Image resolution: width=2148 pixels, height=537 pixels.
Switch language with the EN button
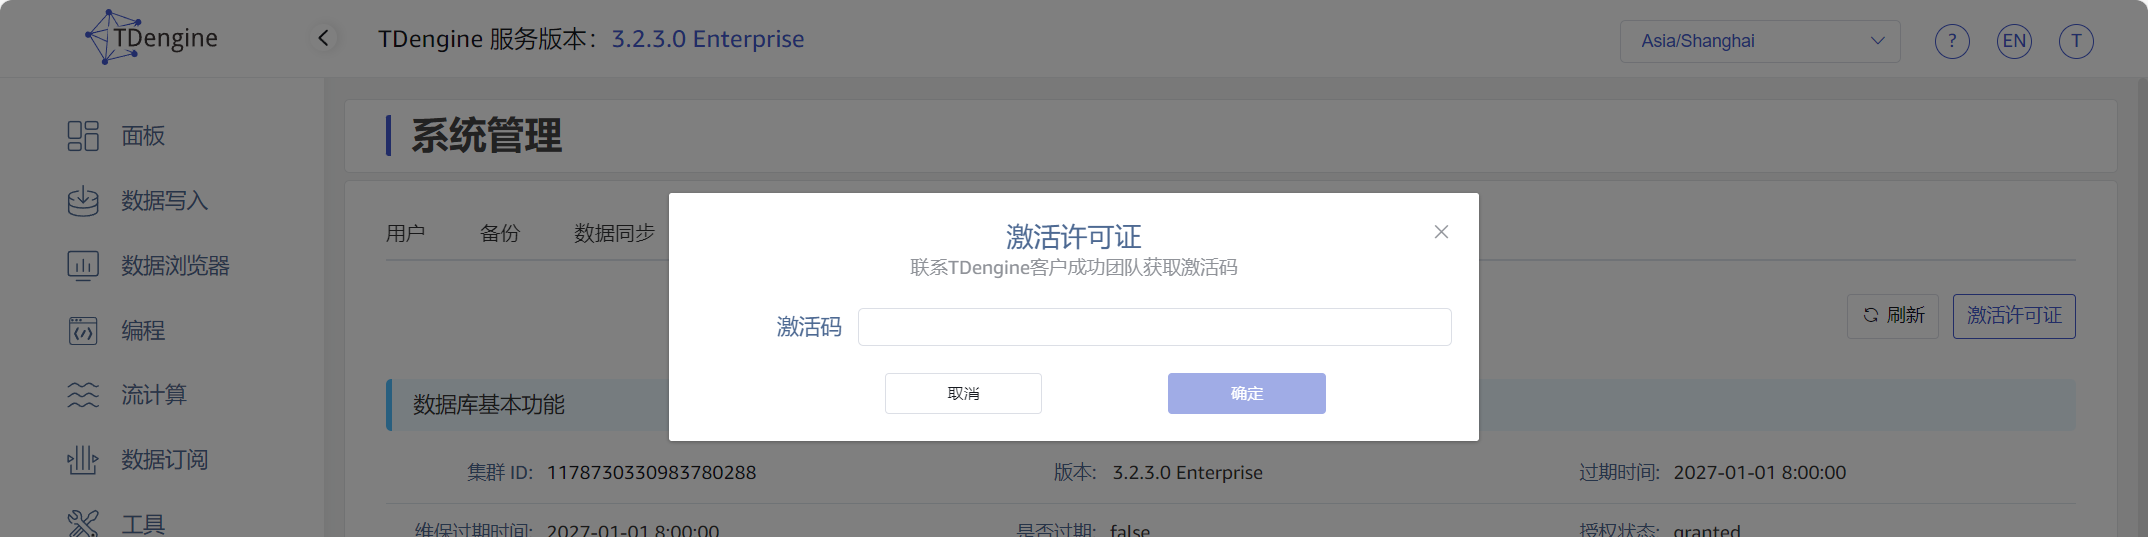[2014, 41]
